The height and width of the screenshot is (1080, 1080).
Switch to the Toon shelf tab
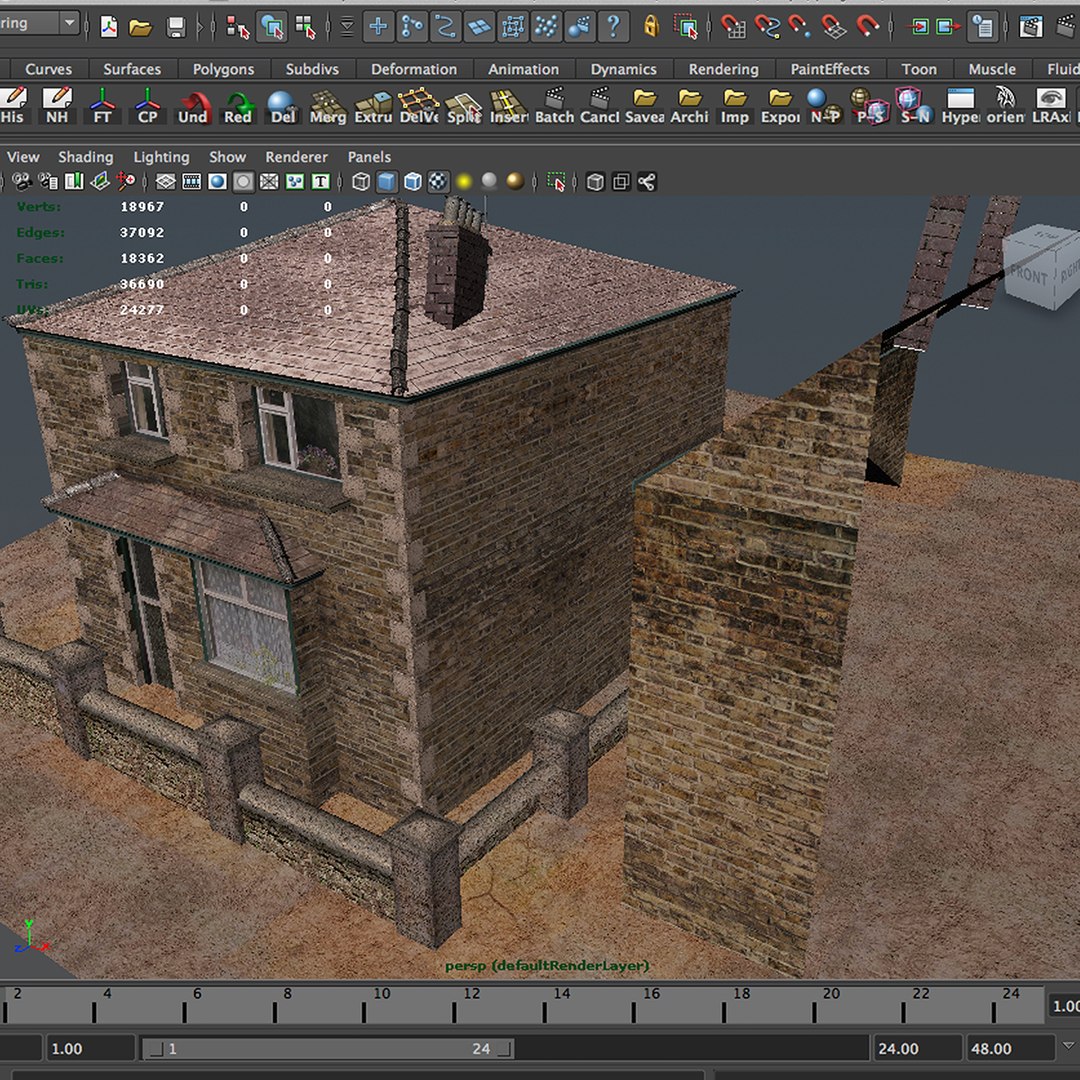(x=920, y=69)
